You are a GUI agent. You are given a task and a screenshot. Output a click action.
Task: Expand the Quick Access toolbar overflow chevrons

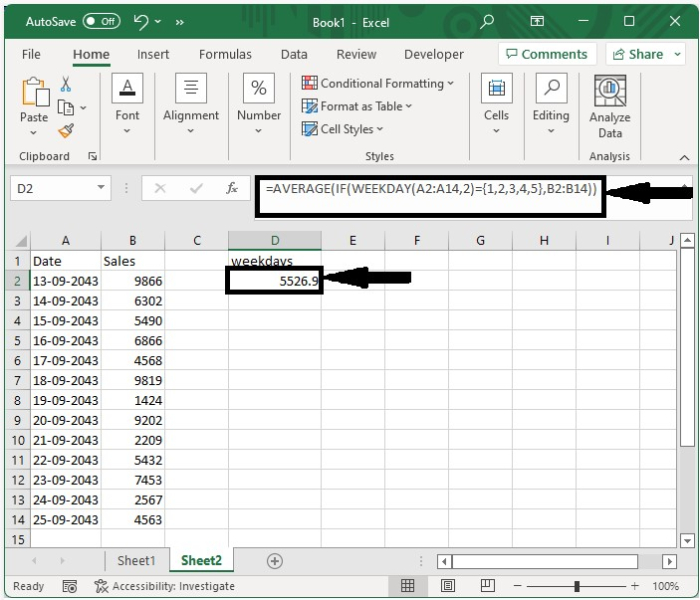[179, 22]
